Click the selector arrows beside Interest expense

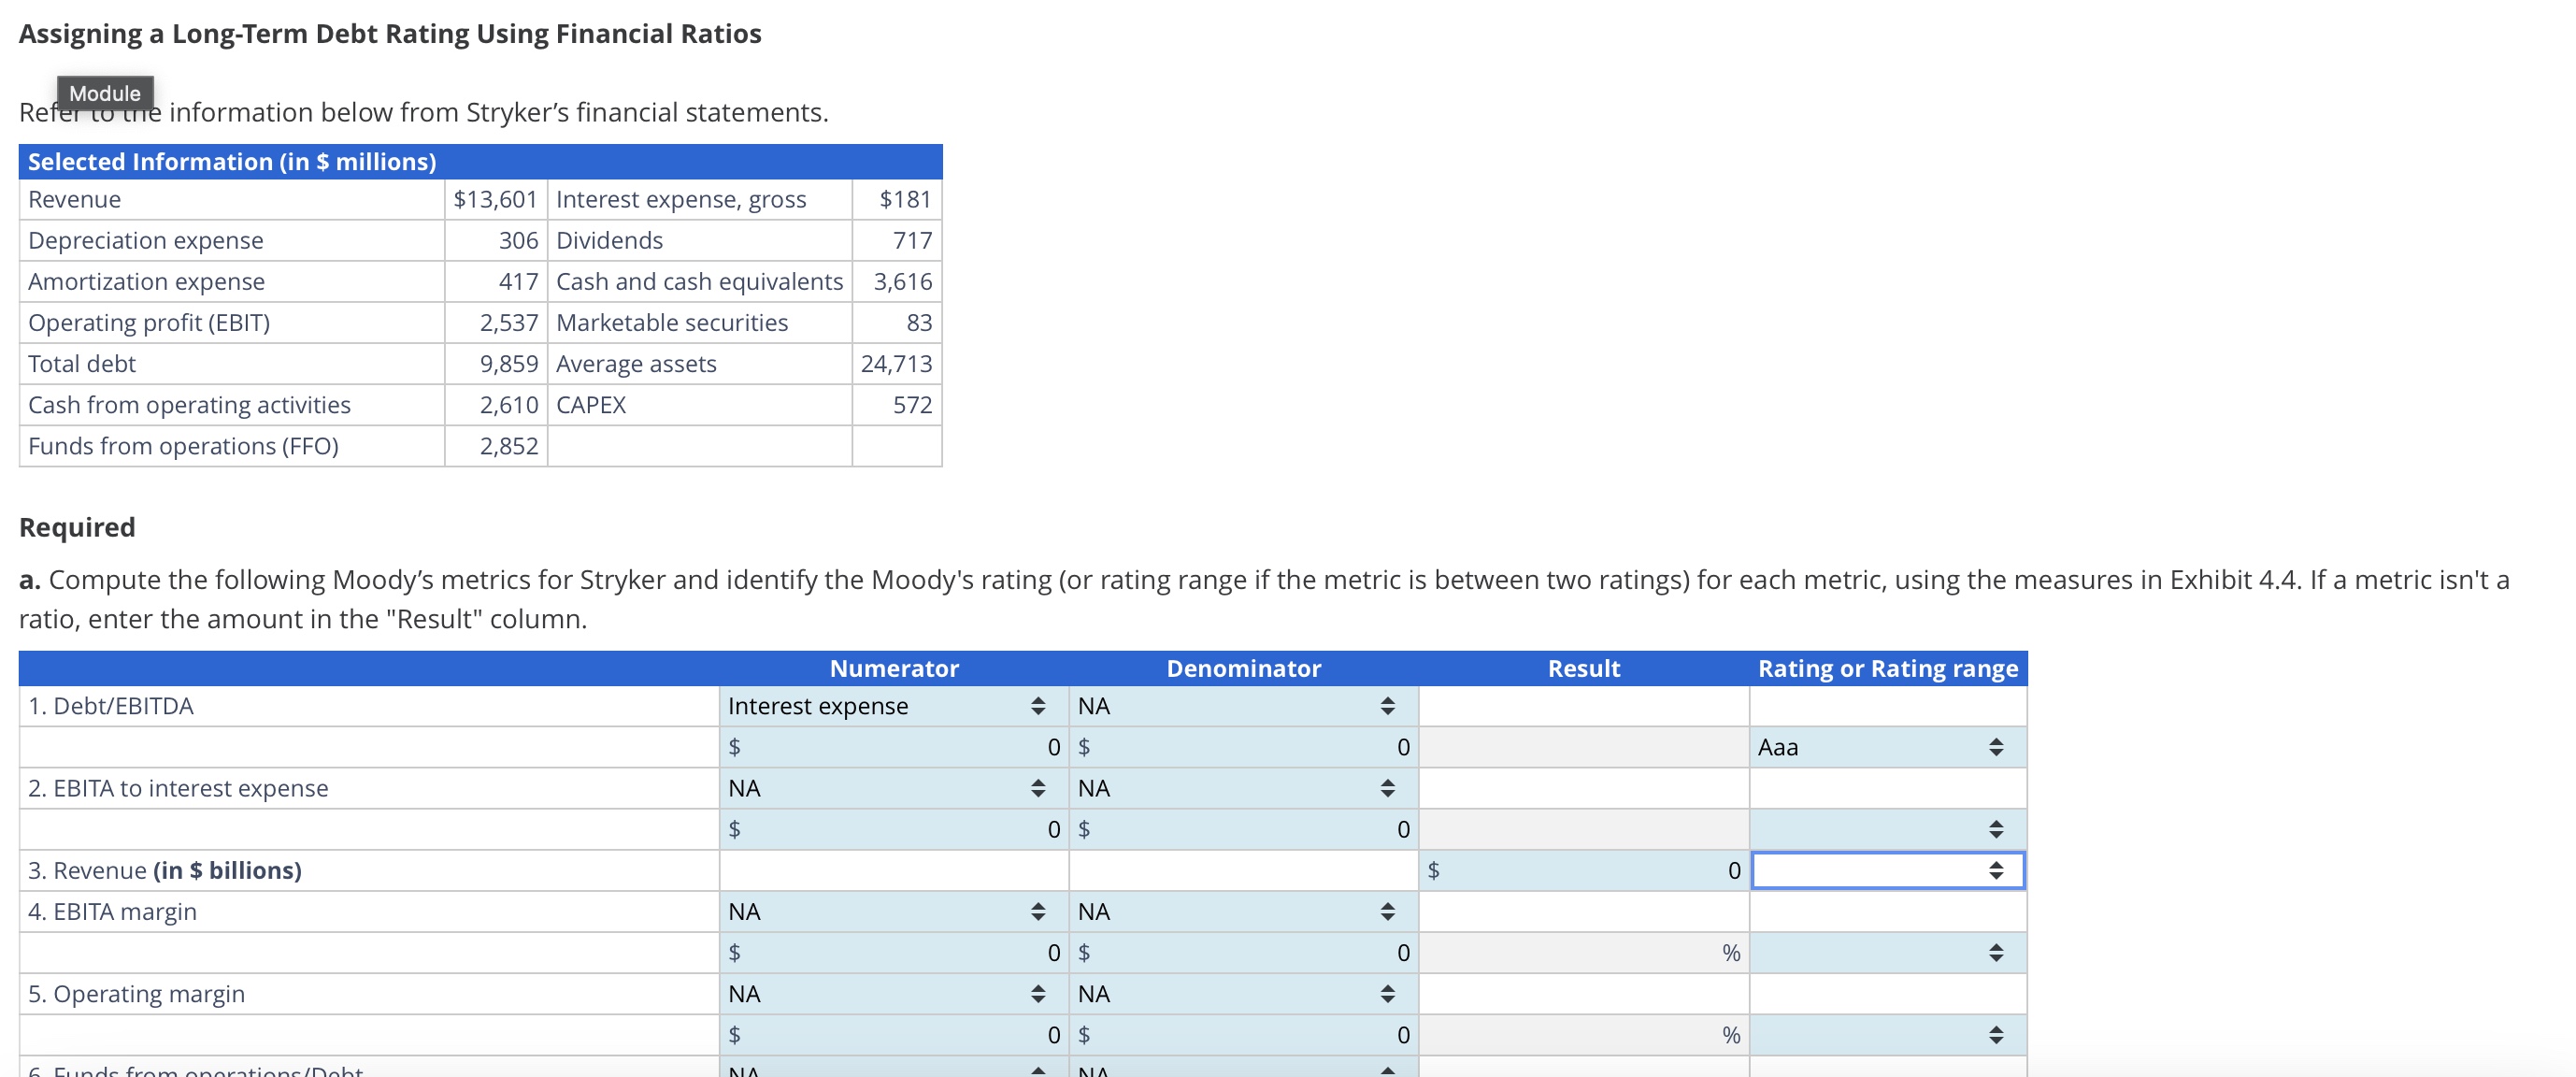1037,705
